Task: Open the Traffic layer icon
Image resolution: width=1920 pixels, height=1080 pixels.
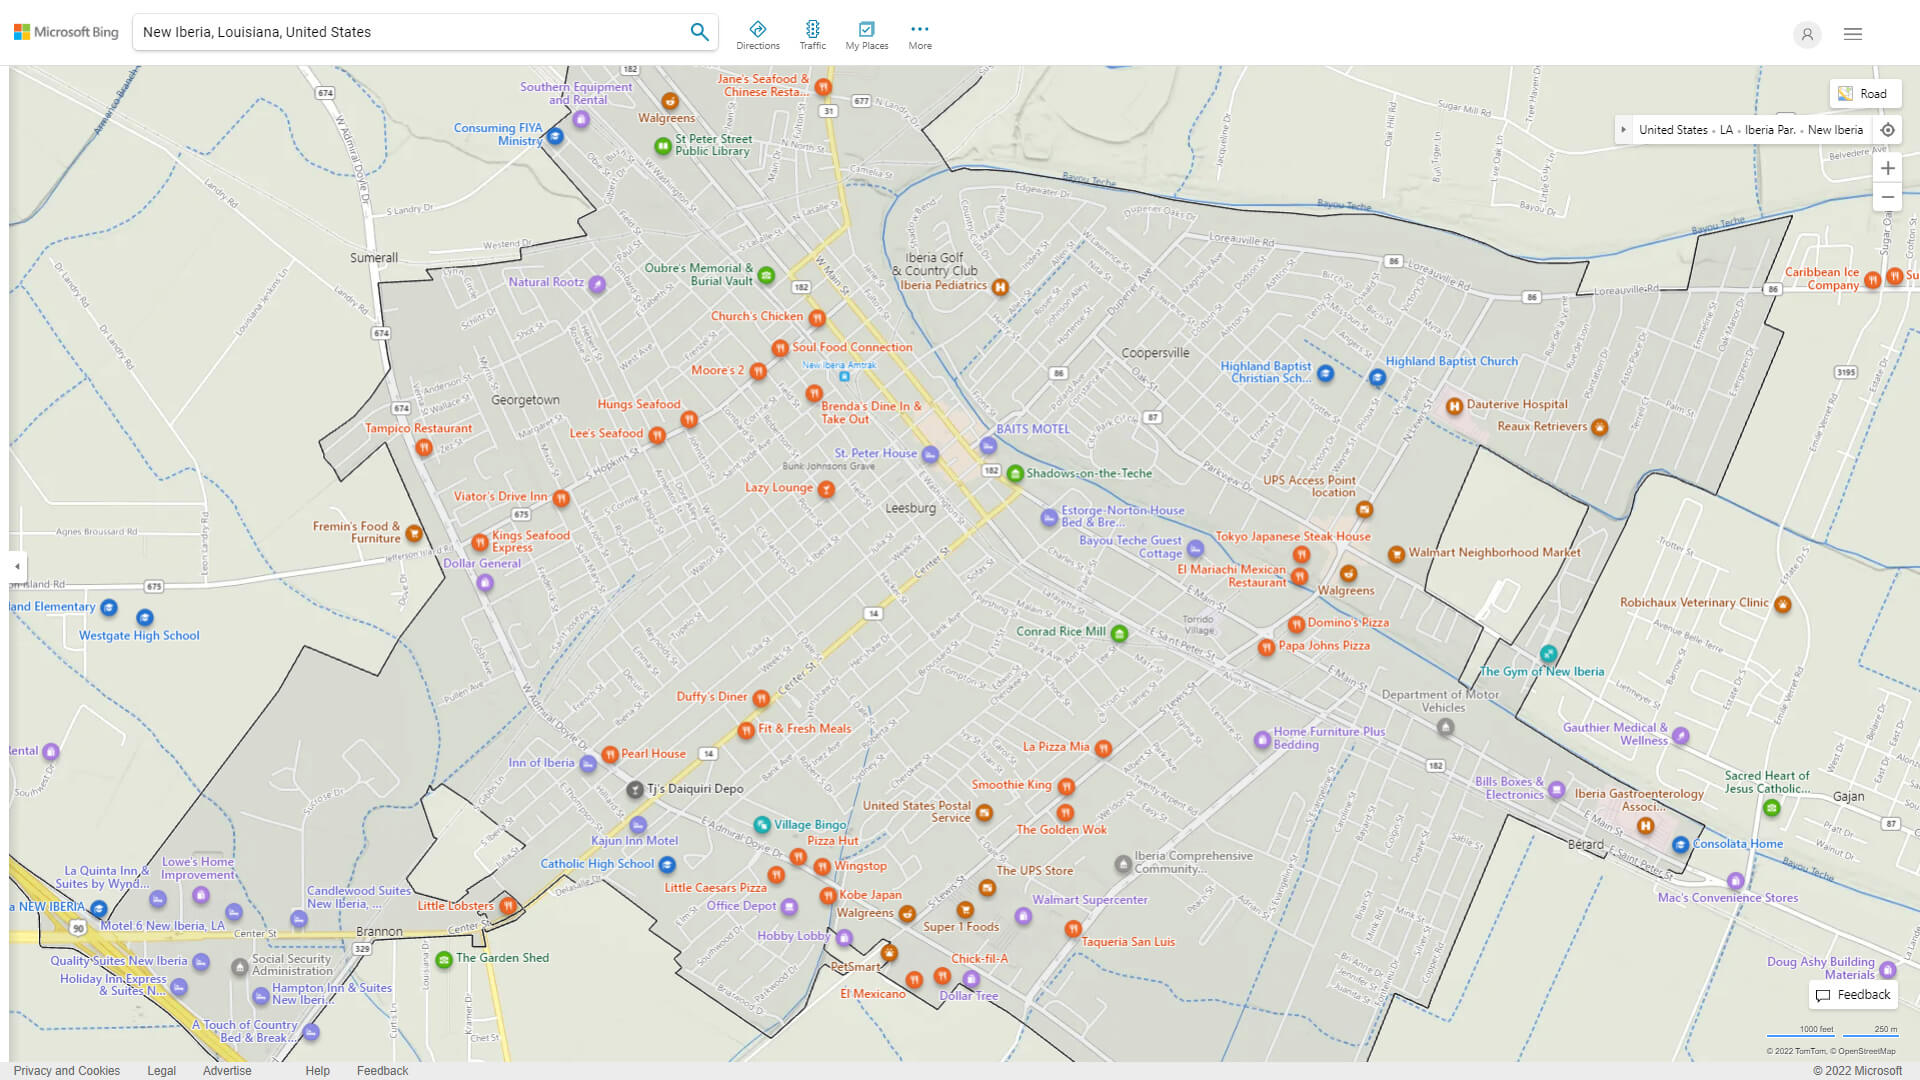Action: click(x=812, y=35)
